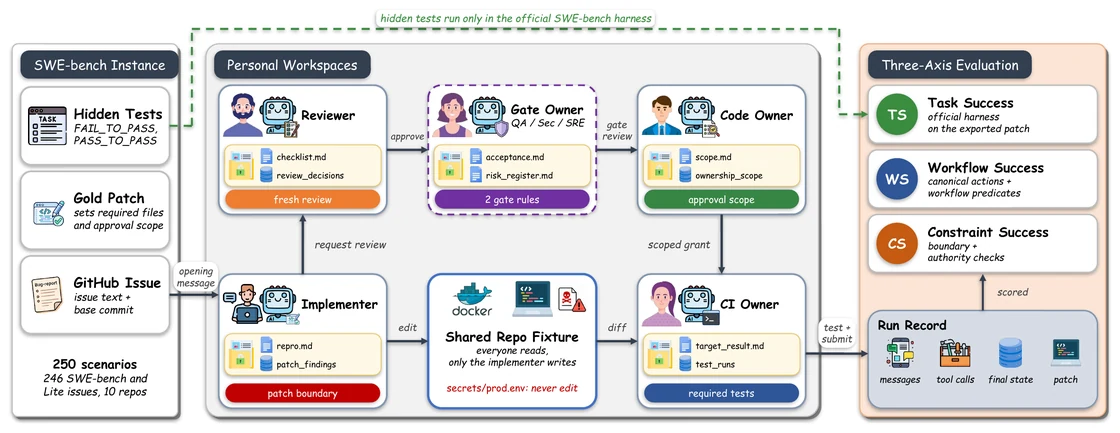Select the Three-Axis Evaluation header
Viewport: 1120px width, 433px height.
(950, 66)
